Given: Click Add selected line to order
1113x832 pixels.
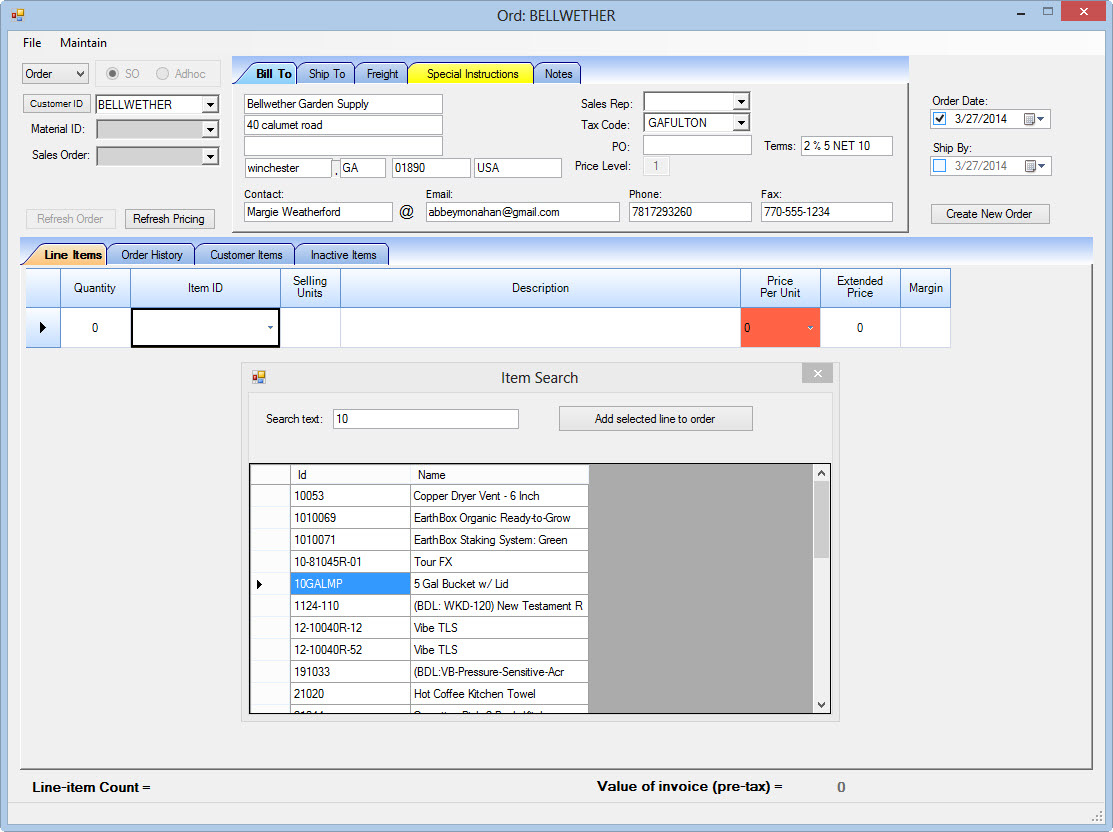Looking at the screenshot, I should pos(655,419).
